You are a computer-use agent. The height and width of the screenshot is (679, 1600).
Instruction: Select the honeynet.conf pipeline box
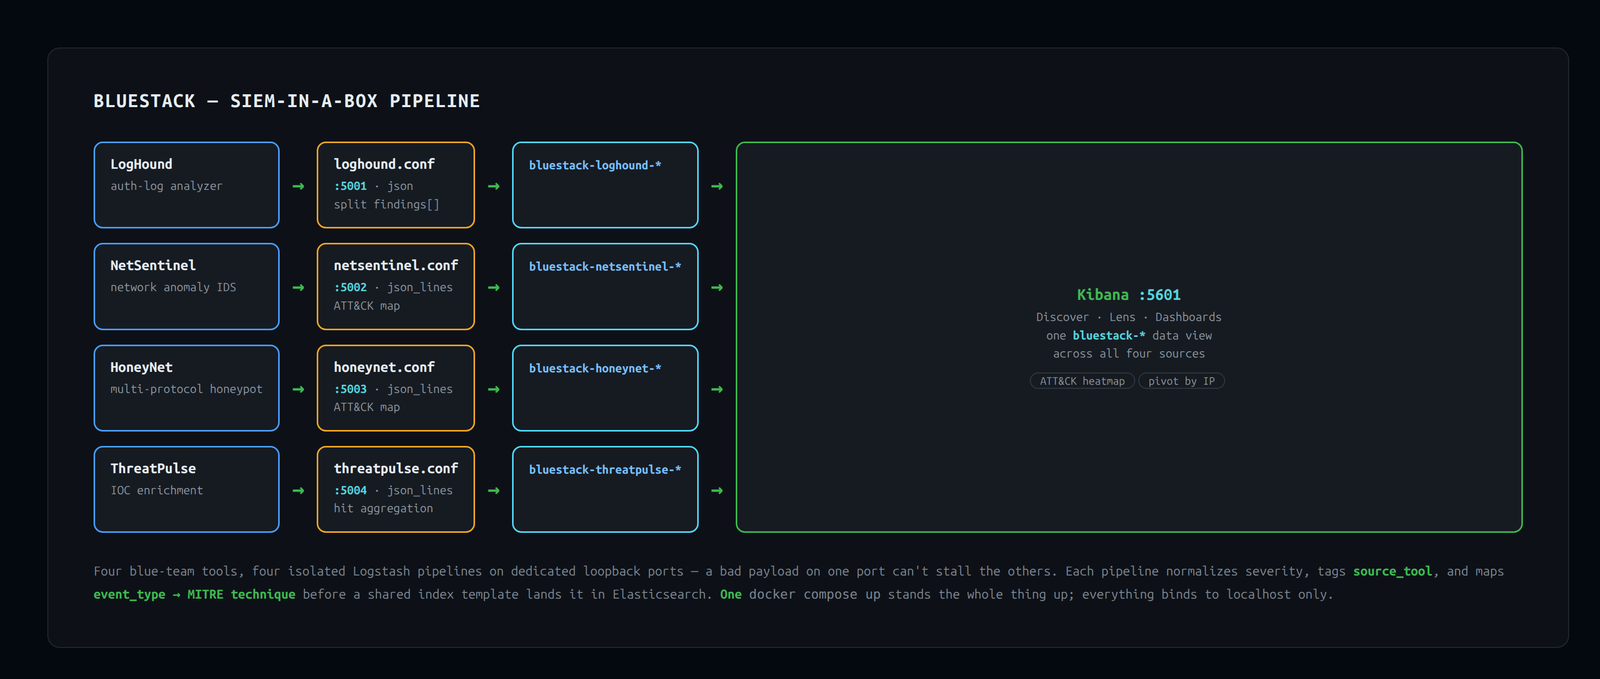(396, 388)
